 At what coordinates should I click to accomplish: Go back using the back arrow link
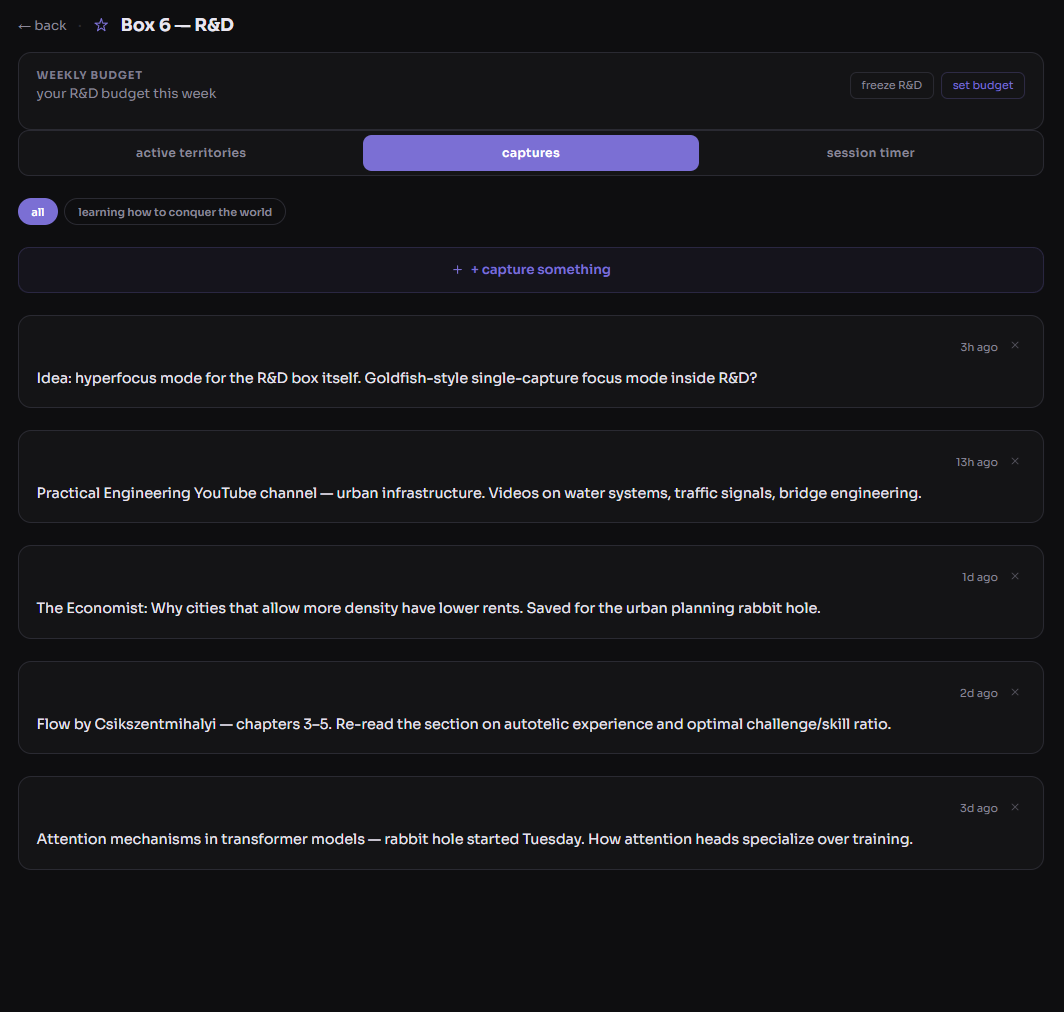click(42, 25)
